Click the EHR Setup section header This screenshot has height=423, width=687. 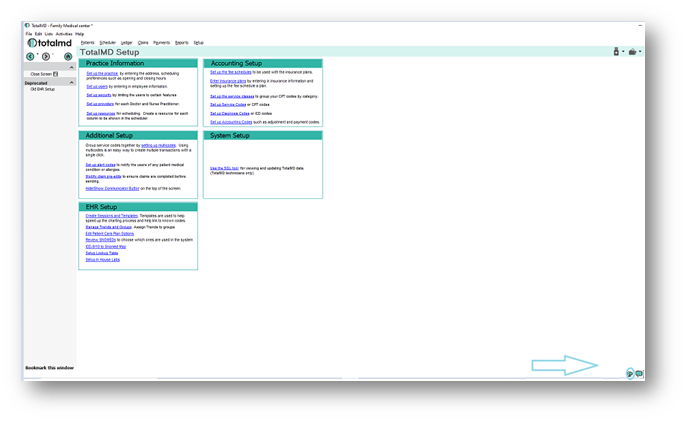138,207
